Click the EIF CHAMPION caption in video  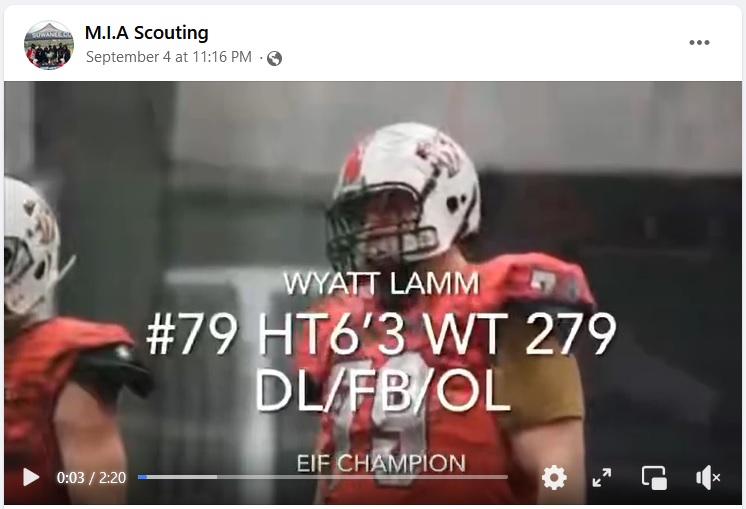tap(381, 463)
